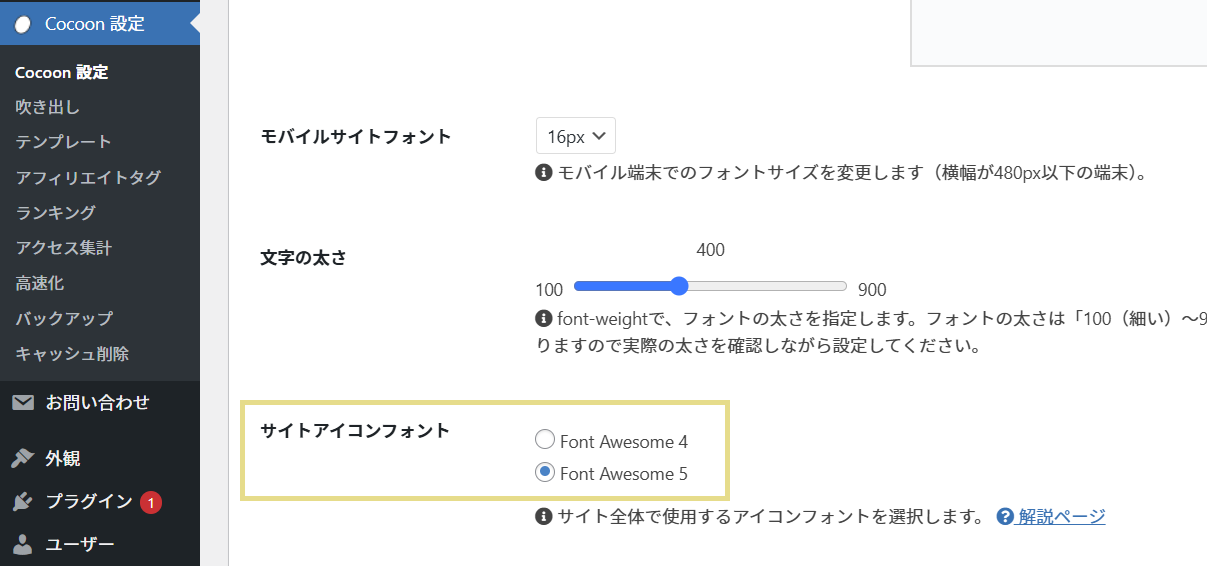Viewport: 1207px width, 566px height.
Task: Select the Font Awesome 4 radio button
Action: click(x=545, y=440)
